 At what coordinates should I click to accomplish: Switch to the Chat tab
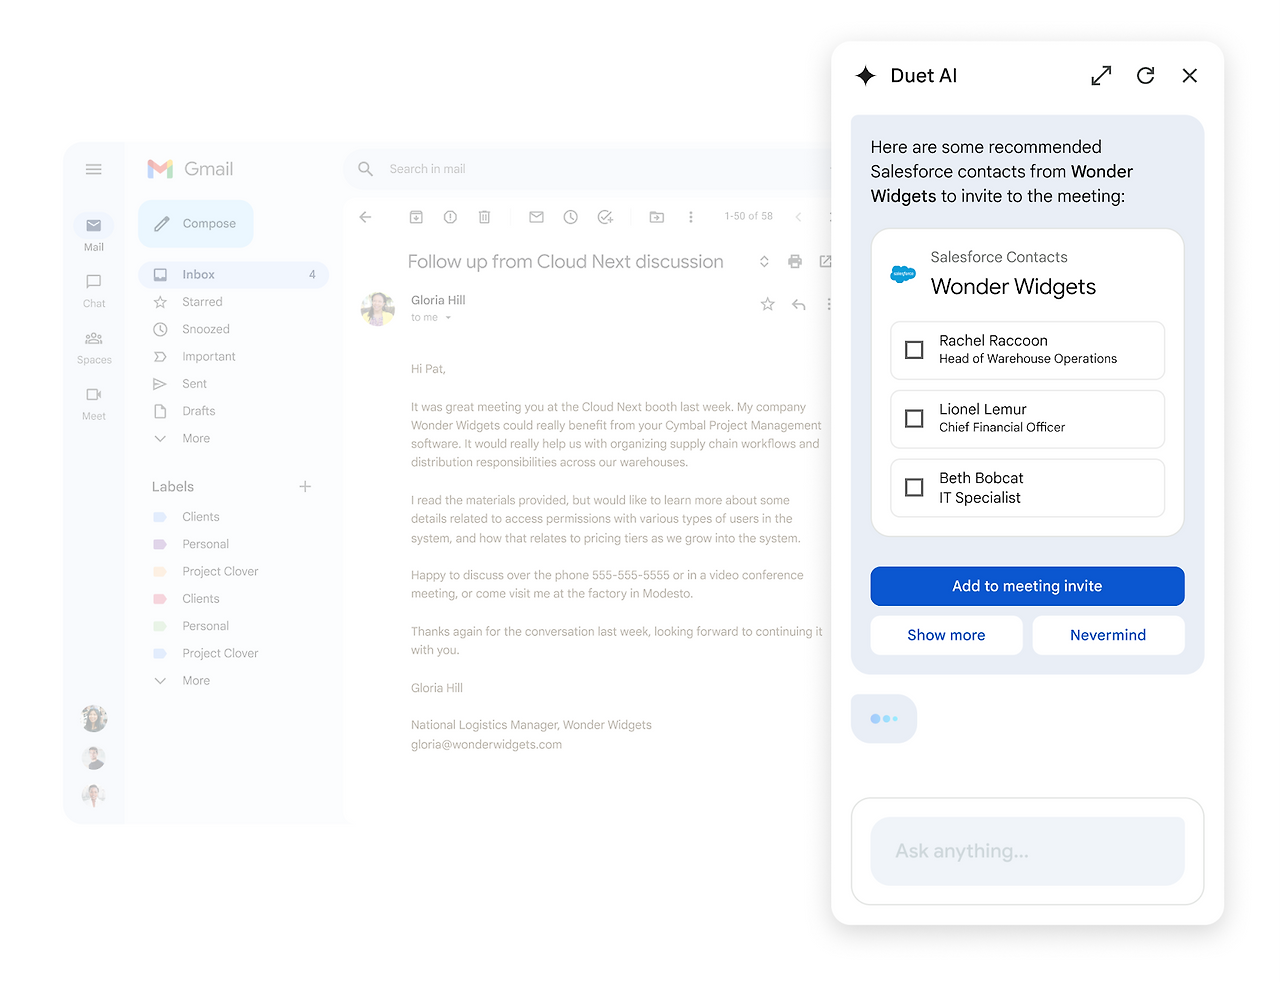point(94,290)
